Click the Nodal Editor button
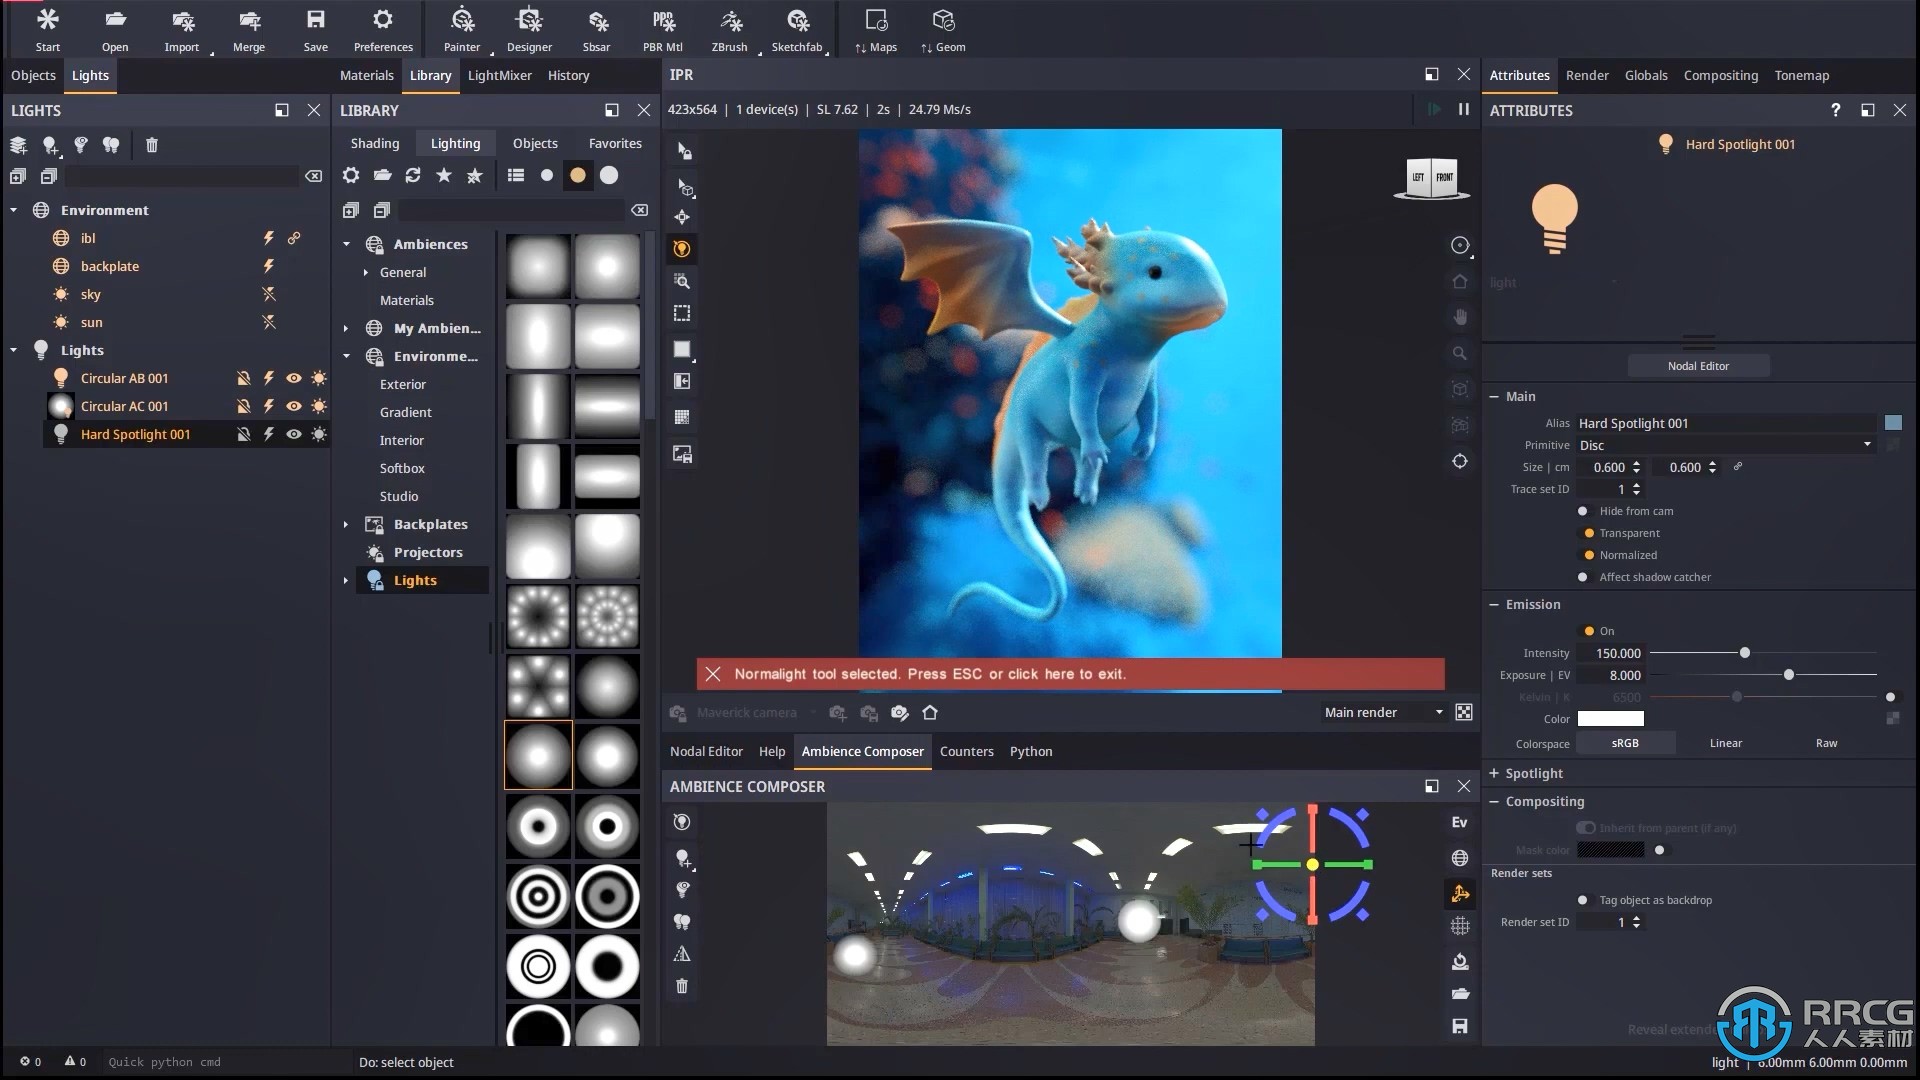This screenshot has width=1920, height=1080. [1700, 365]
